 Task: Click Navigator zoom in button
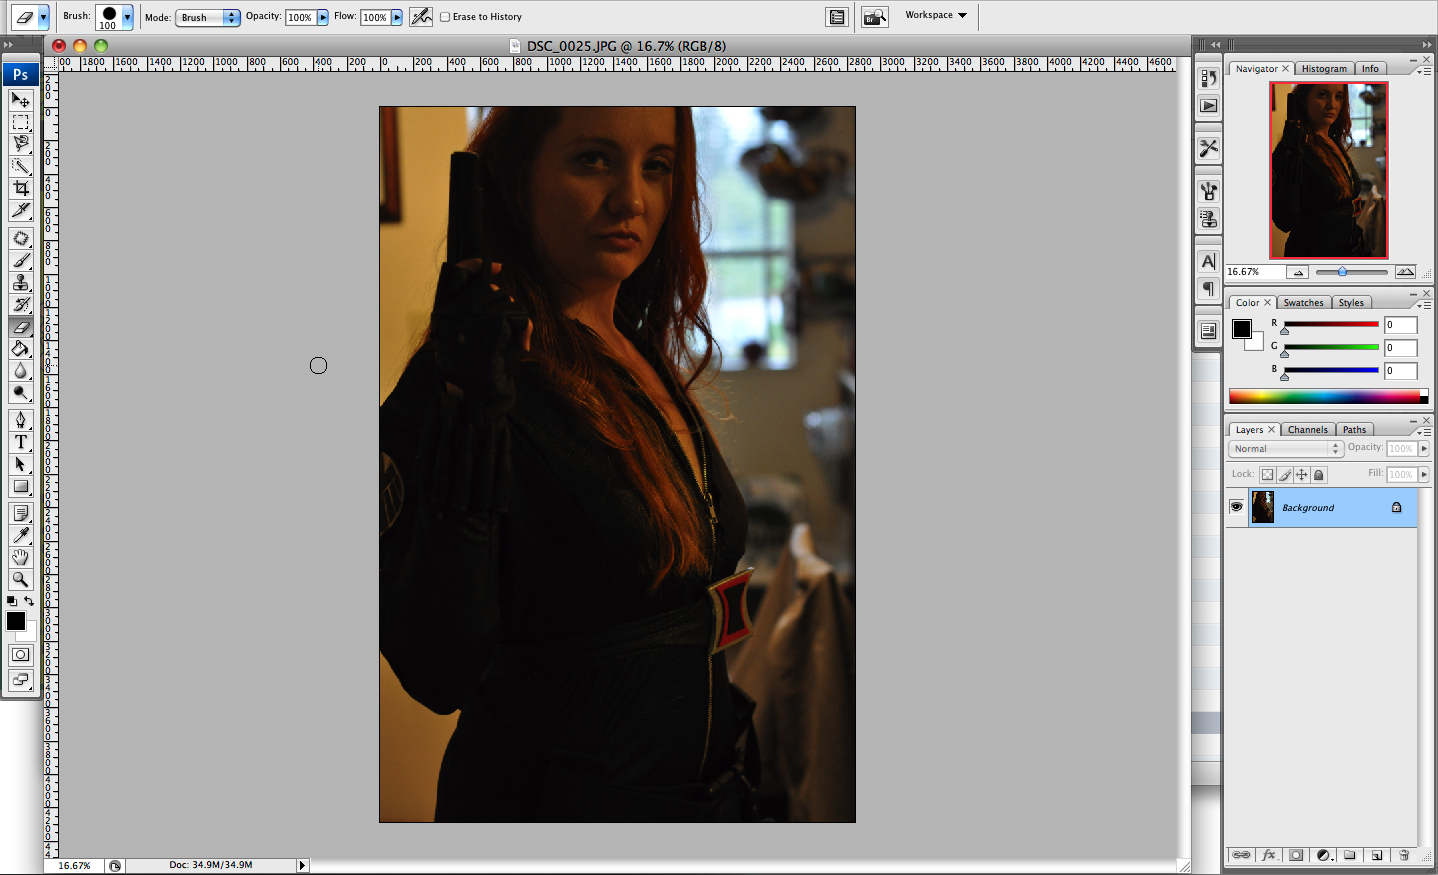click(1405, 272)
